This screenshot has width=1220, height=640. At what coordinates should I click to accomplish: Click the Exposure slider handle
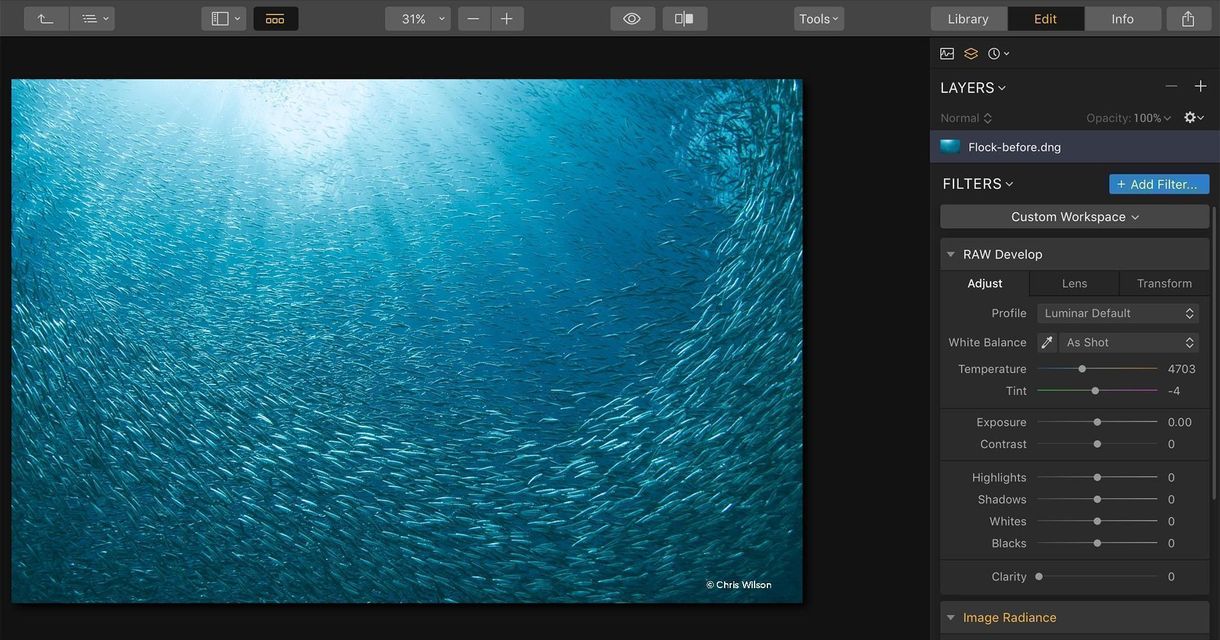[x=1097, y=422]
